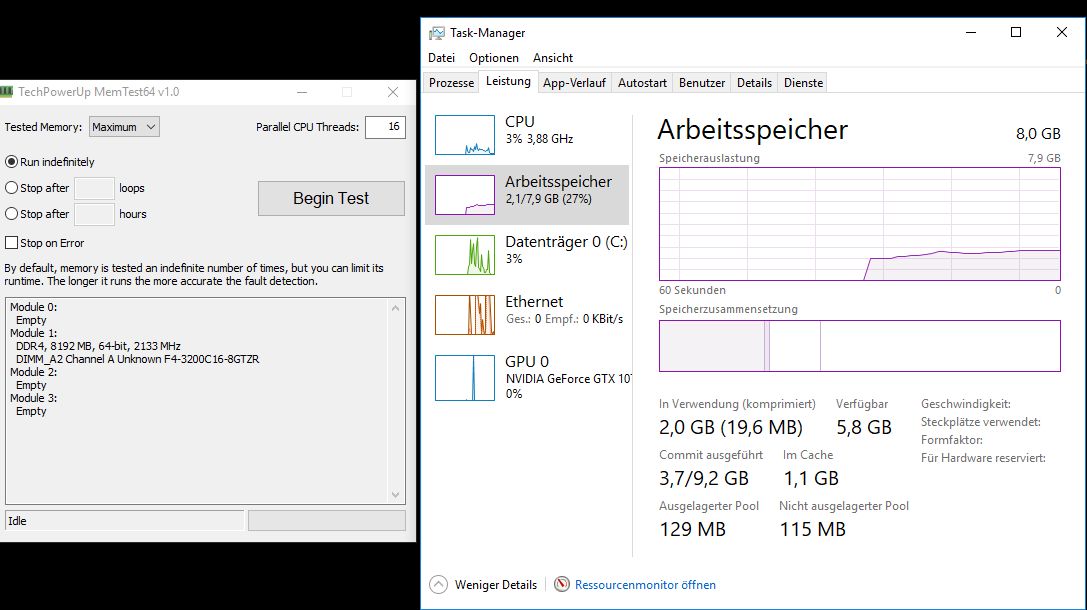This screenshot has height=610, width=1087.
Task: Switch to the Benutzer tab
Action: click(x=702, y=82)
